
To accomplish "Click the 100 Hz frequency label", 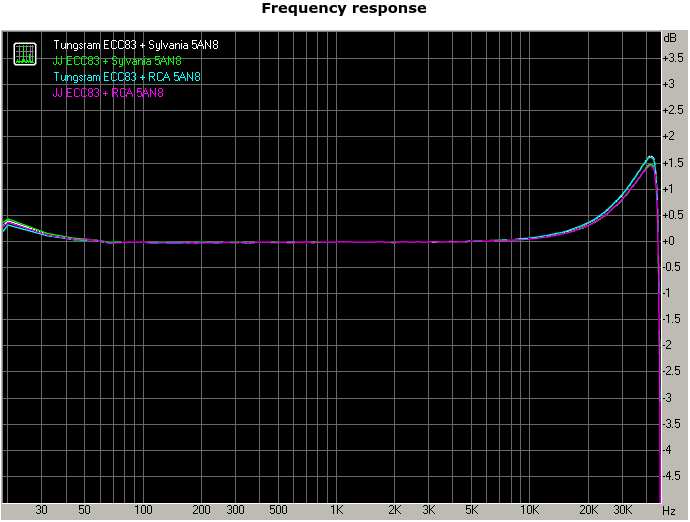I will point(143,510).
